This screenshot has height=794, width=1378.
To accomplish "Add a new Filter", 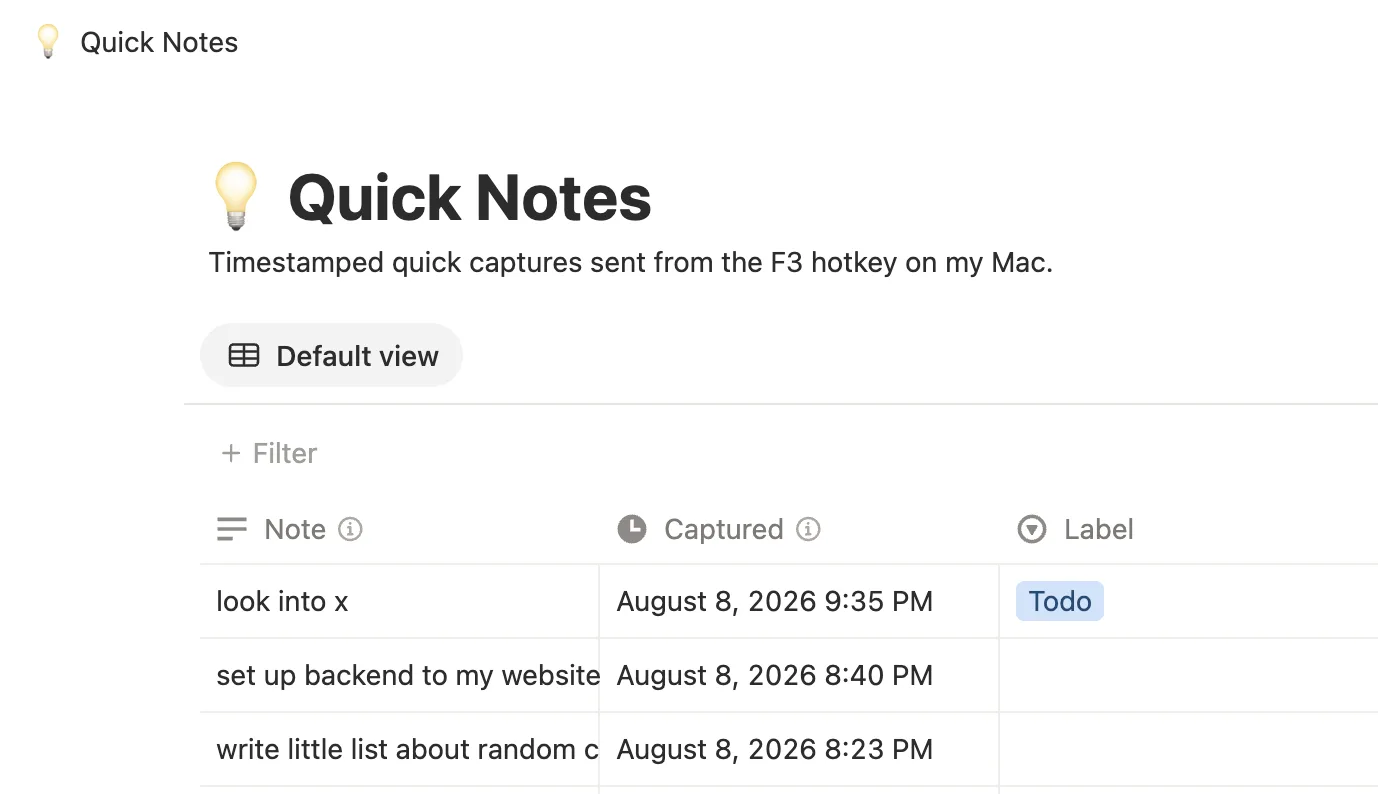I will pyautogui.click(x=269, y=453).
